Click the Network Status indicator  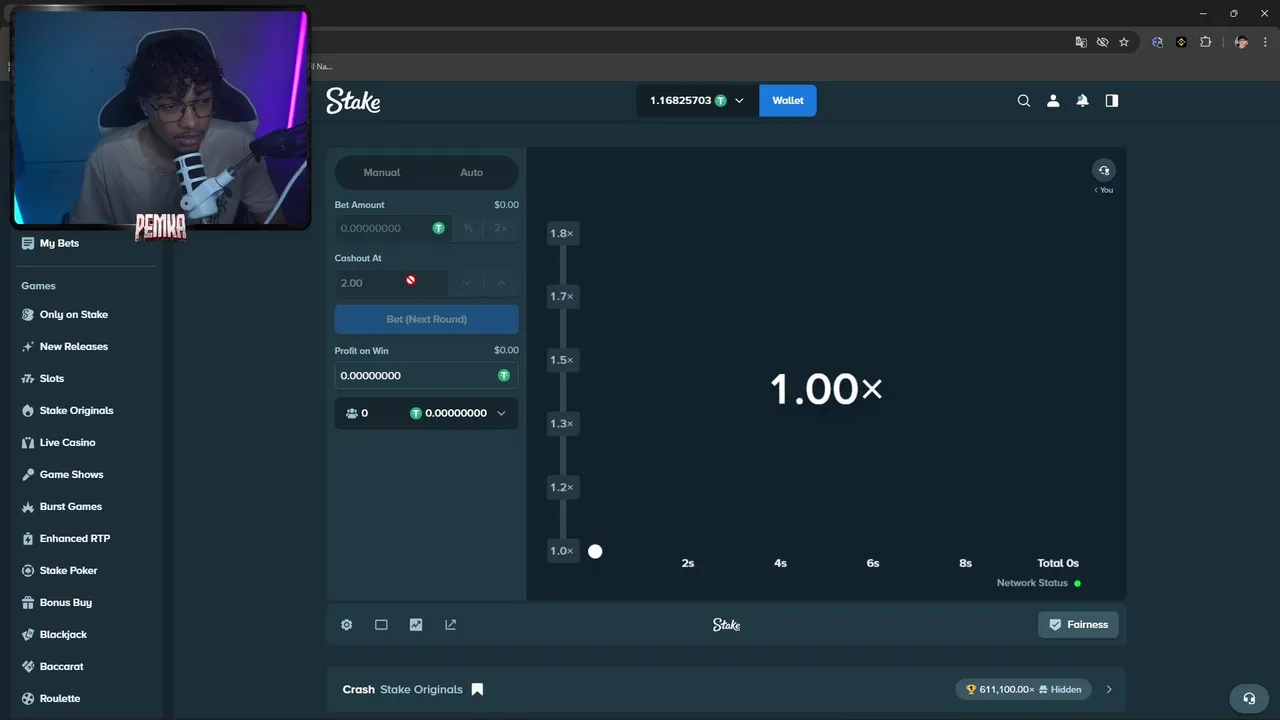[1038, 583]
